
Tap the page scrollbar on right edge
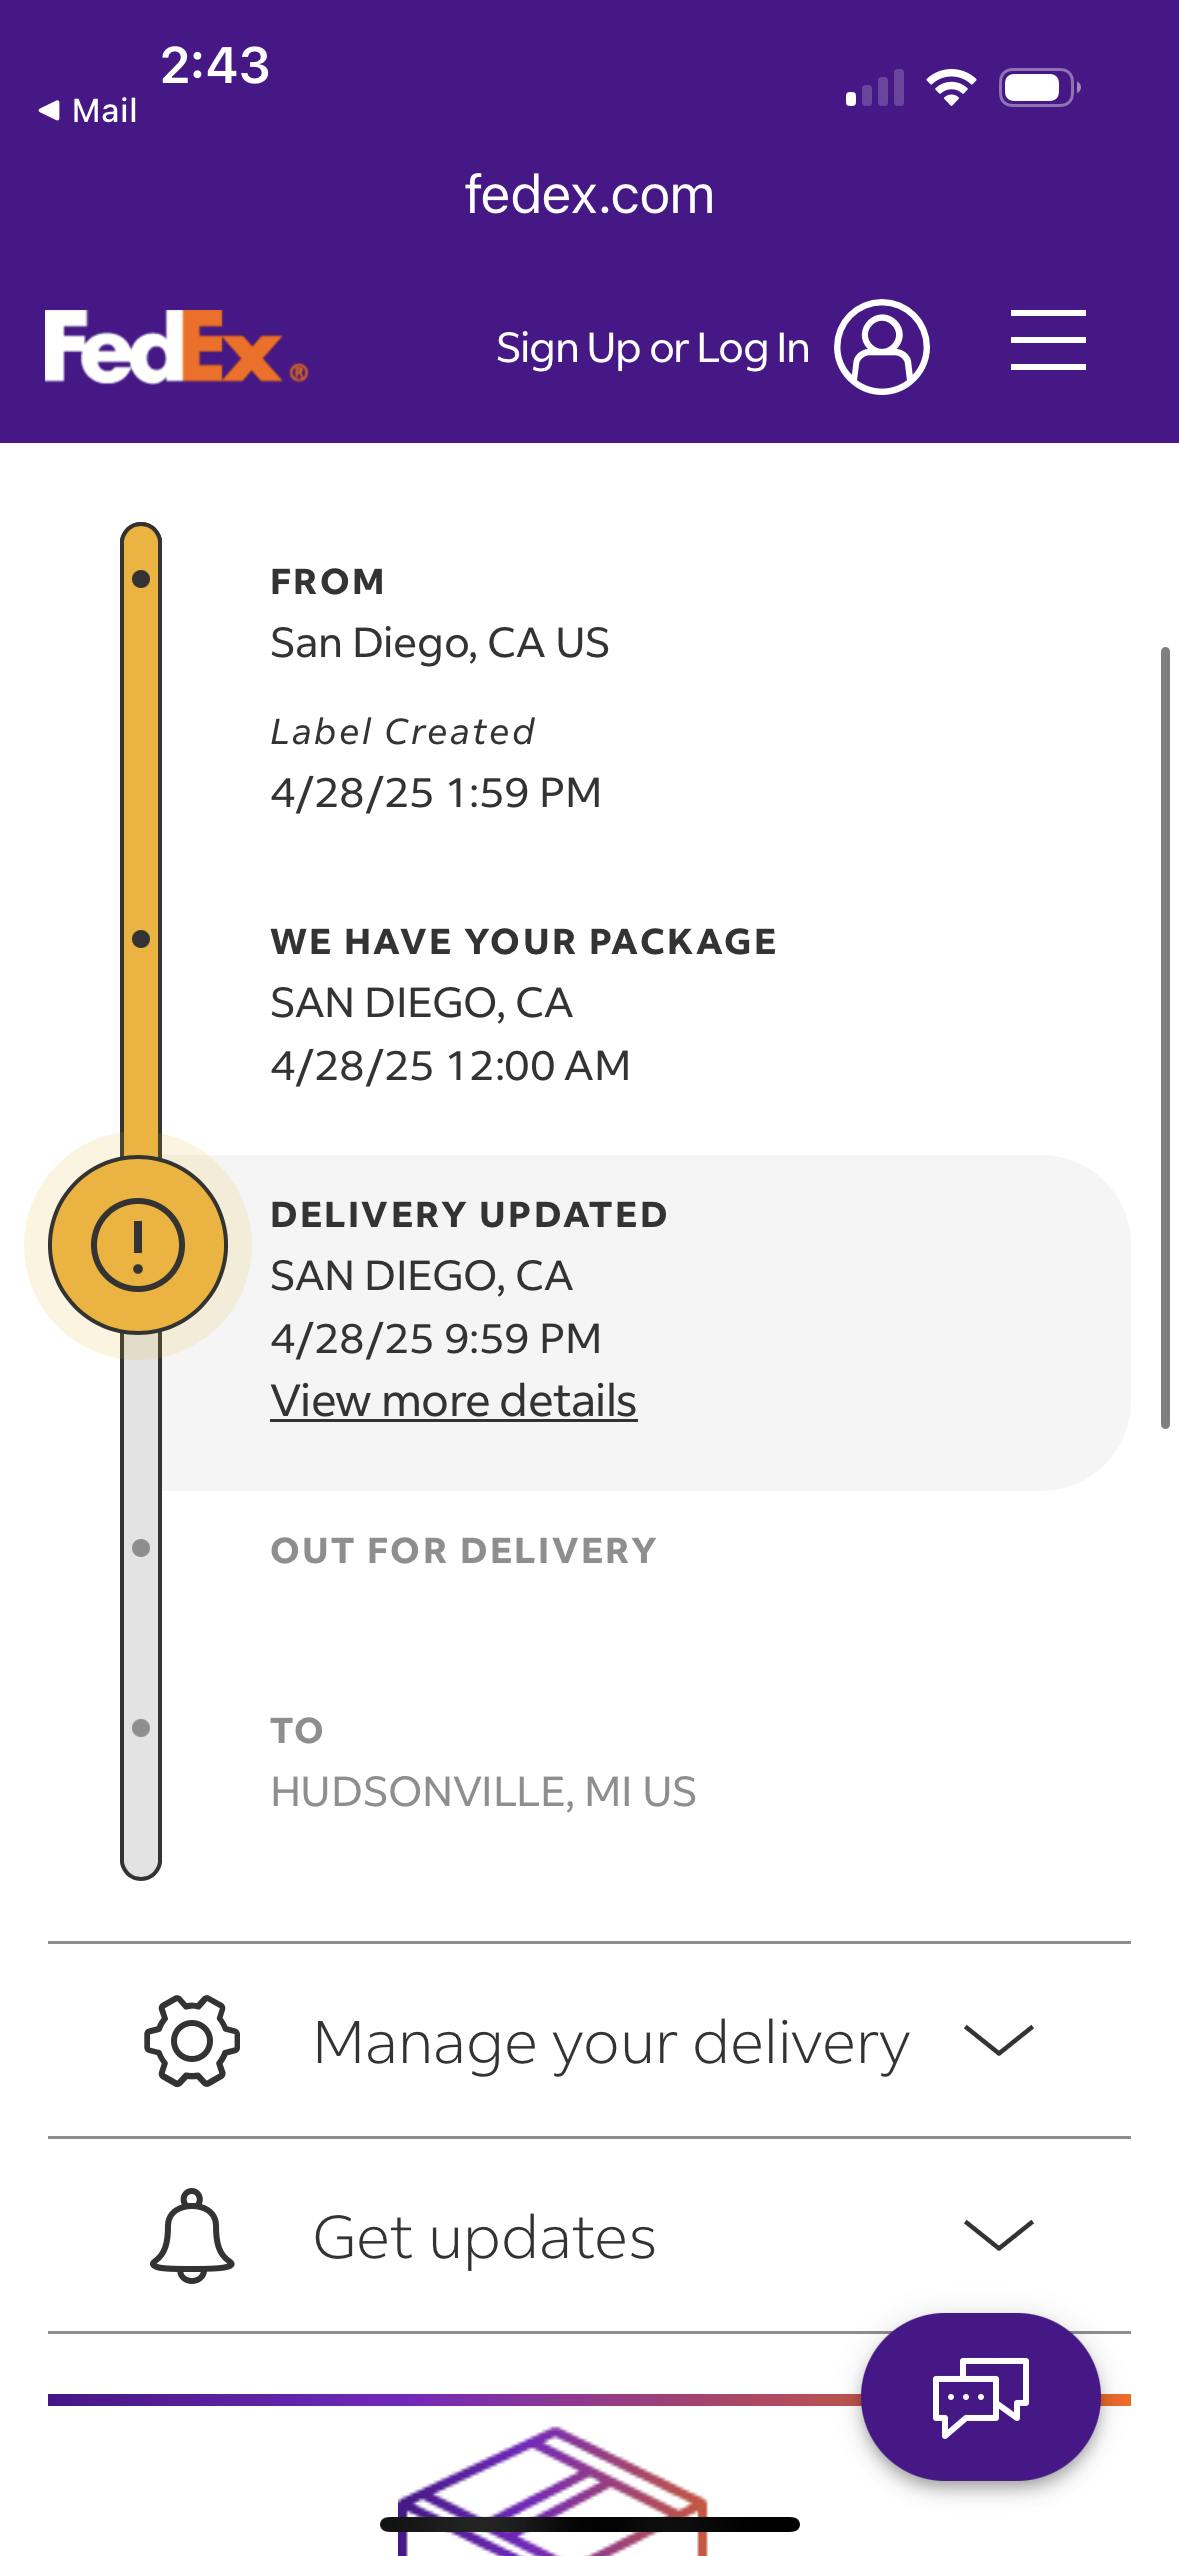tap(1165, 1038)
